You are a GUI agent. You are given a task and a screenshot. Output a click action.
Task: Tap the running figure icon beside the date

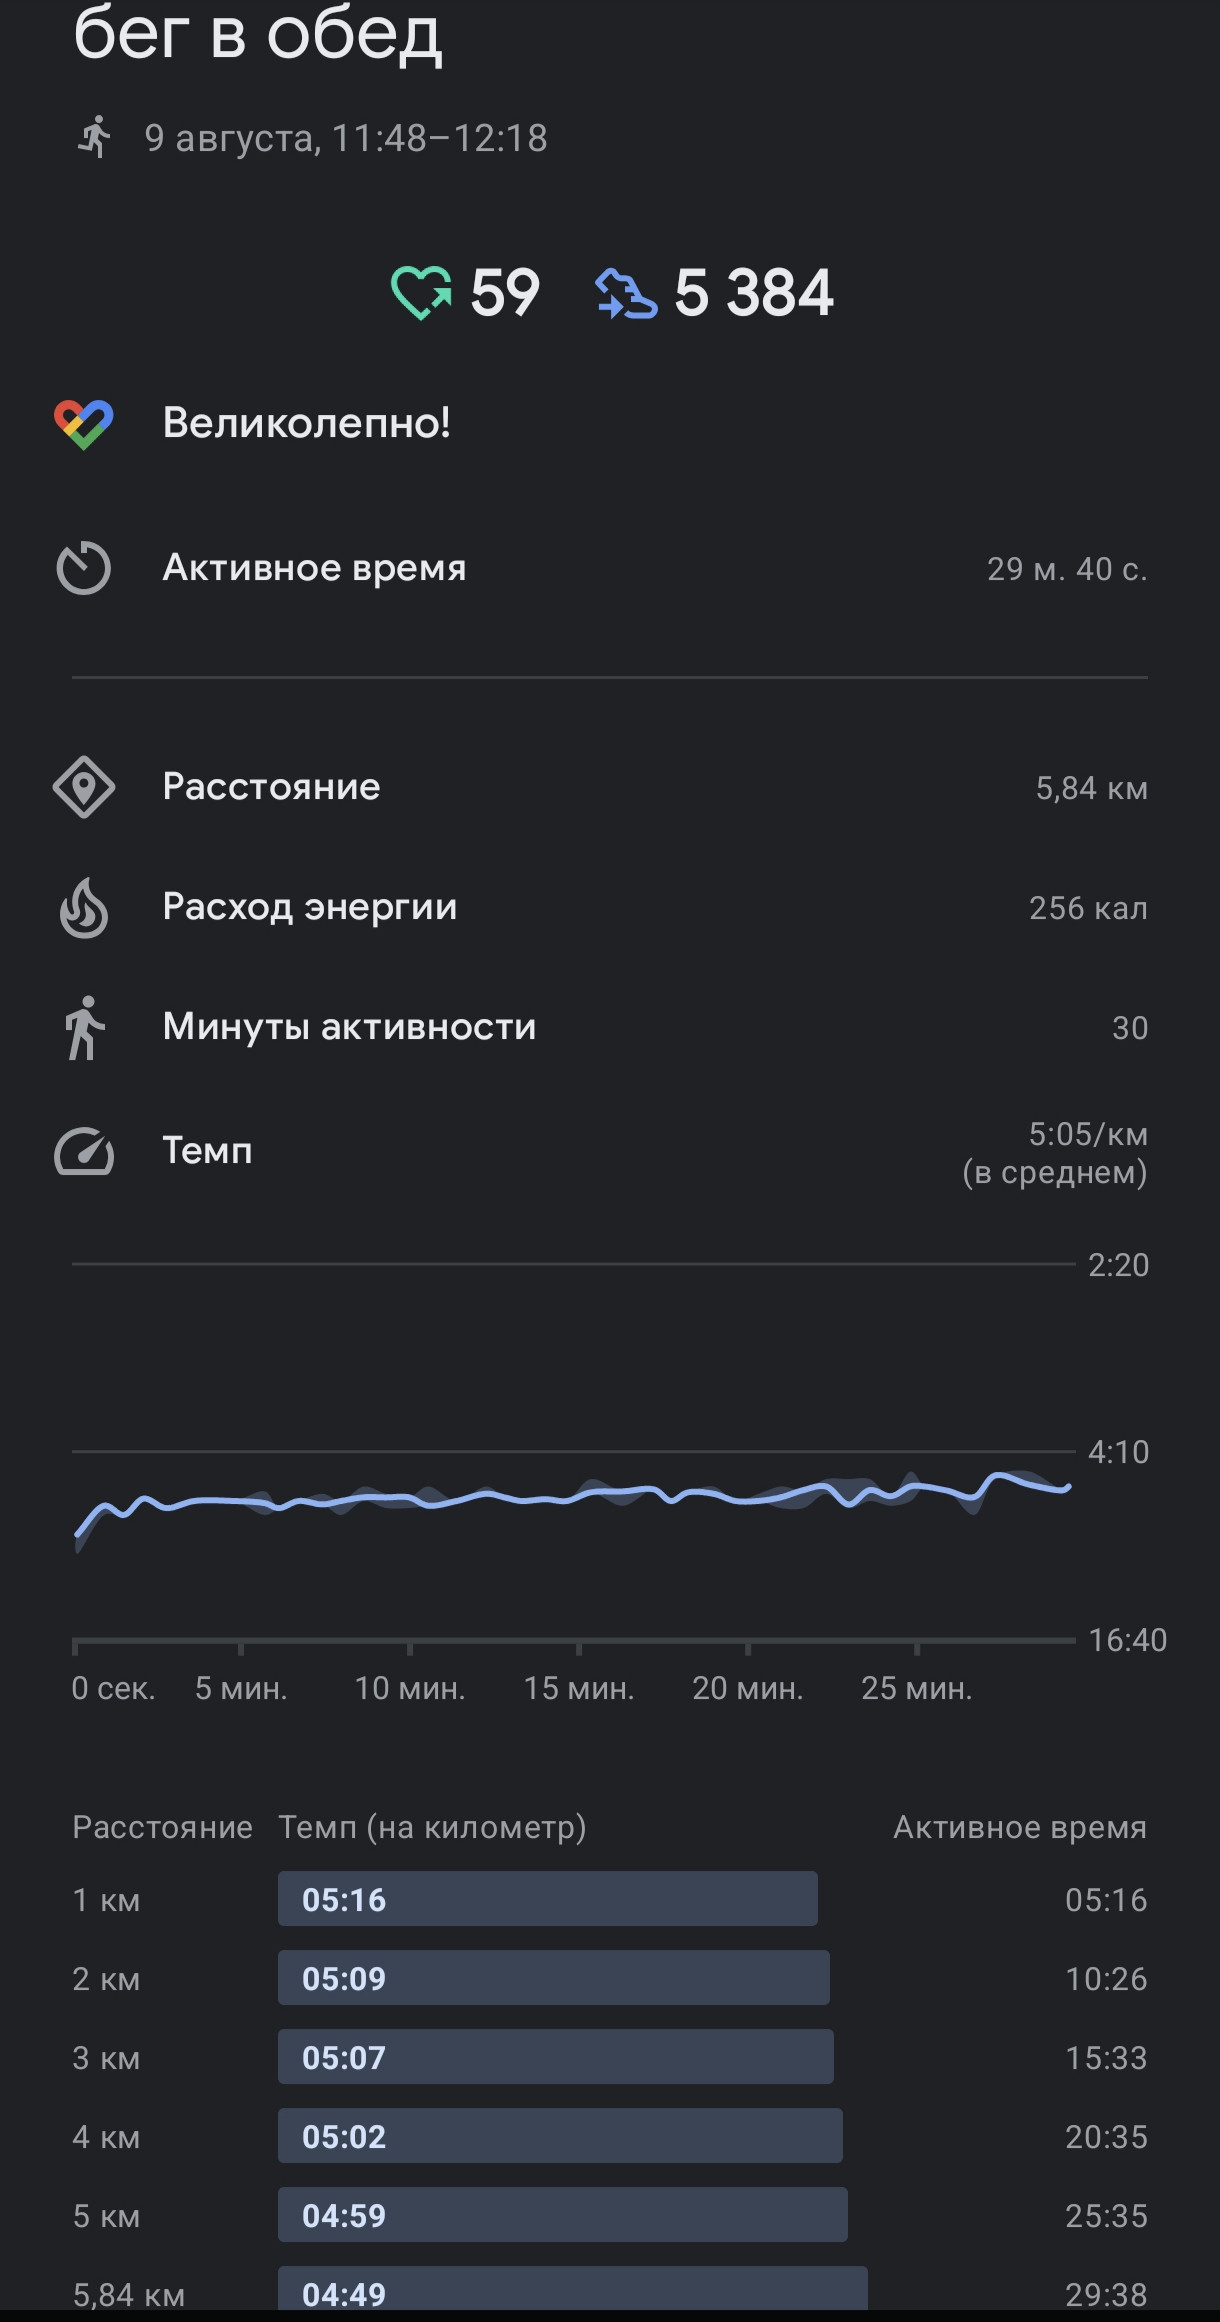95,137
